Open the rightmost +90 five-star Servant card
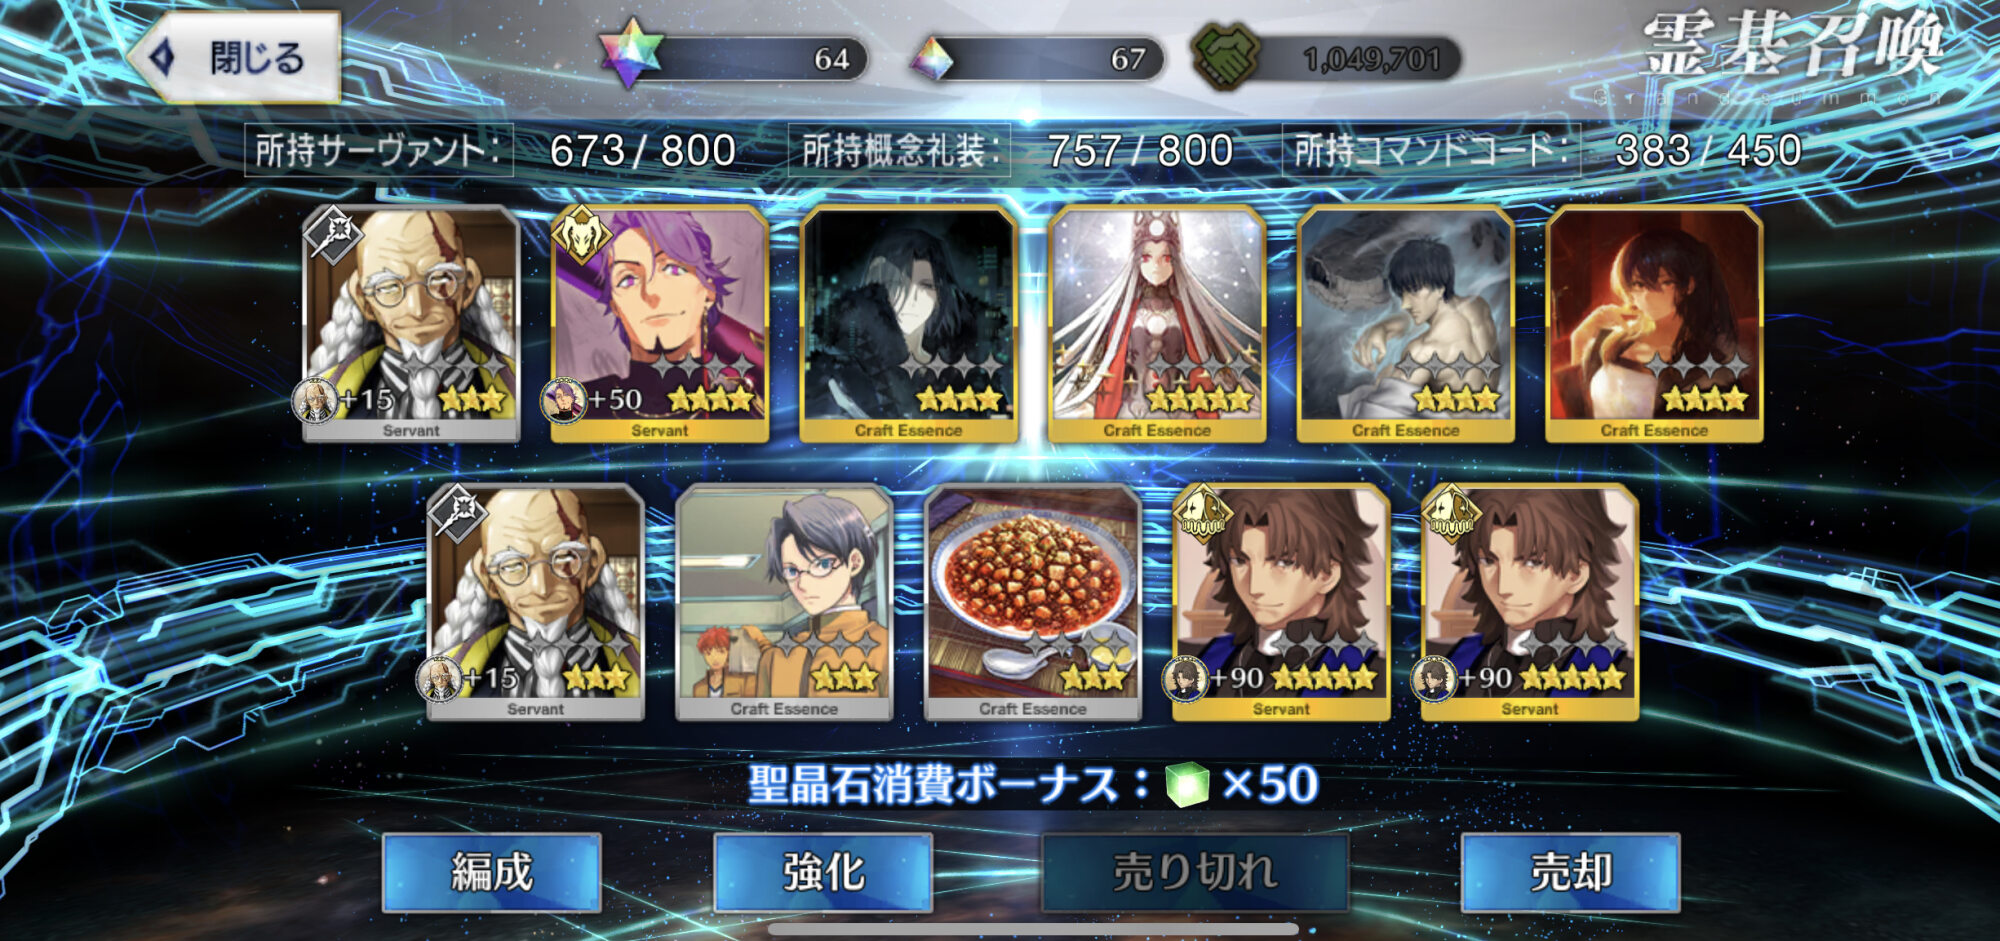The height and width of the screenshot is (941, 2000). tap(1530, 603)
